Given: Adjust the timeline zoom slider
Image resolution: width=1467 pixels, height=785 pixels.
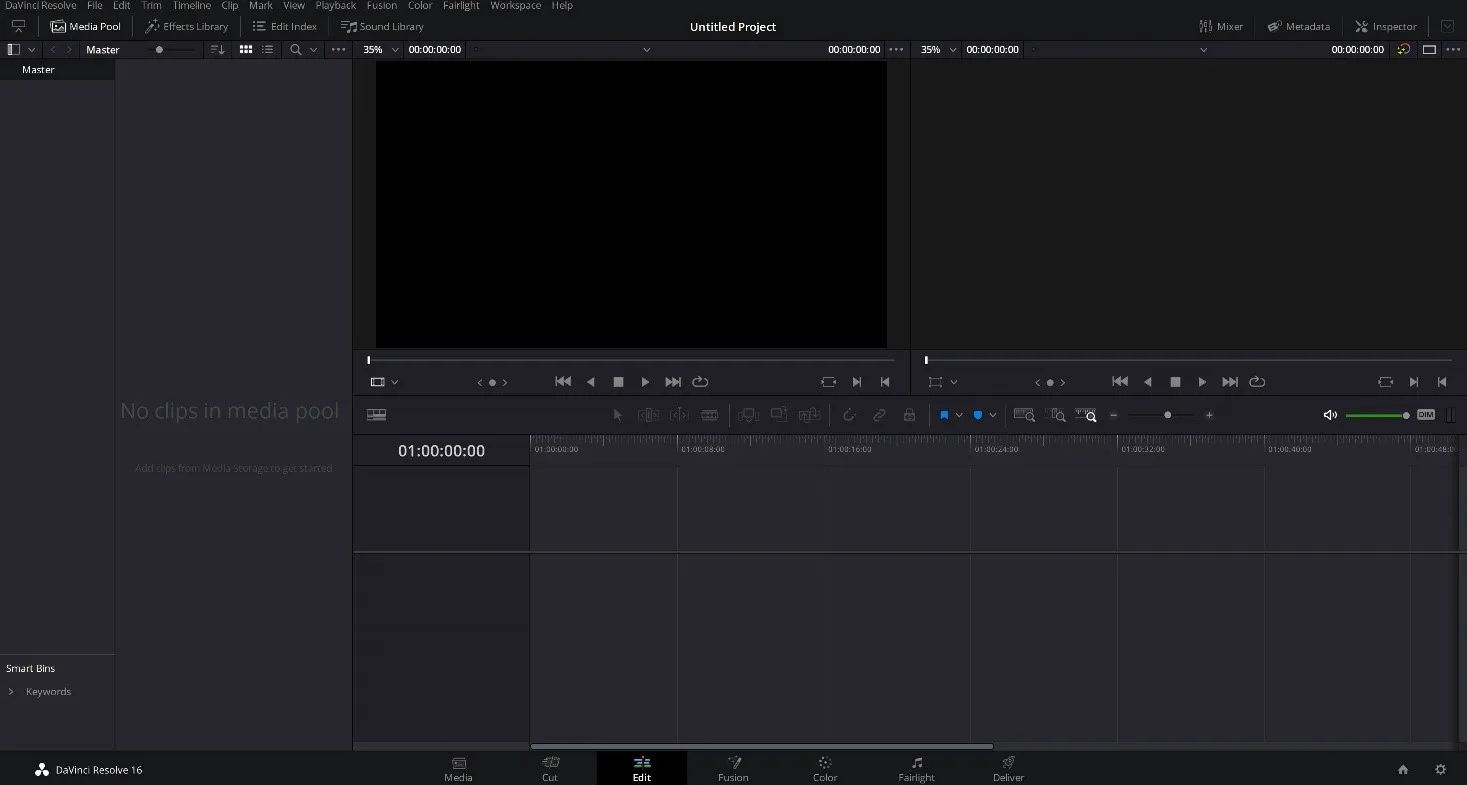Looking at the screenshot, I should coord(1167,415).
